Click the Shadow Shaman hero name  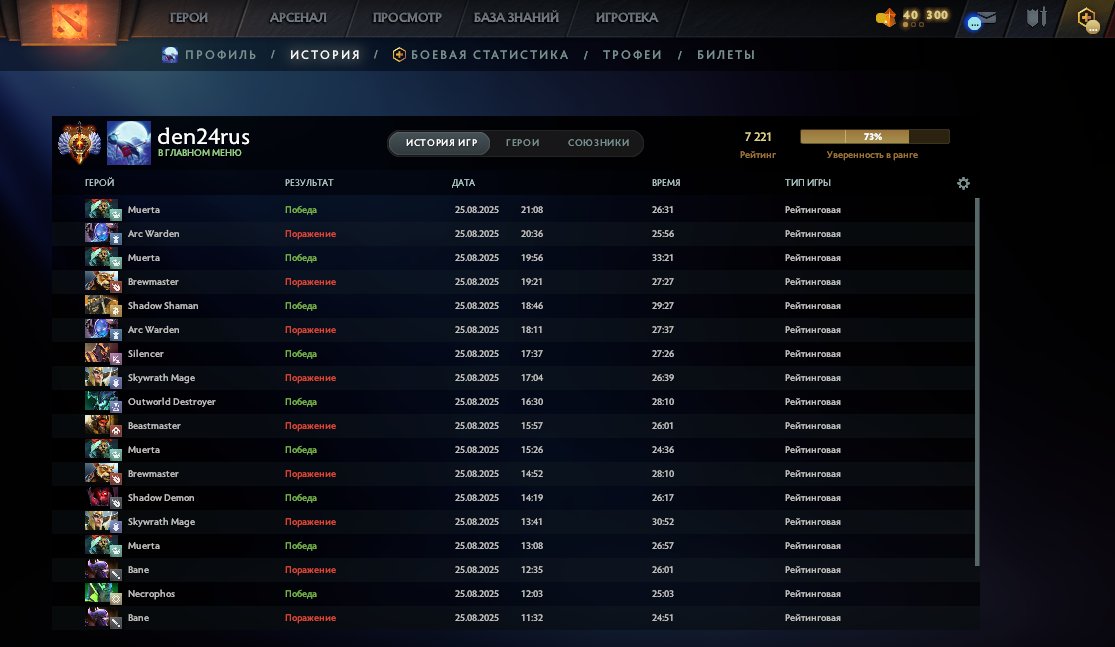pyautogui.click(x=163, y=306)
